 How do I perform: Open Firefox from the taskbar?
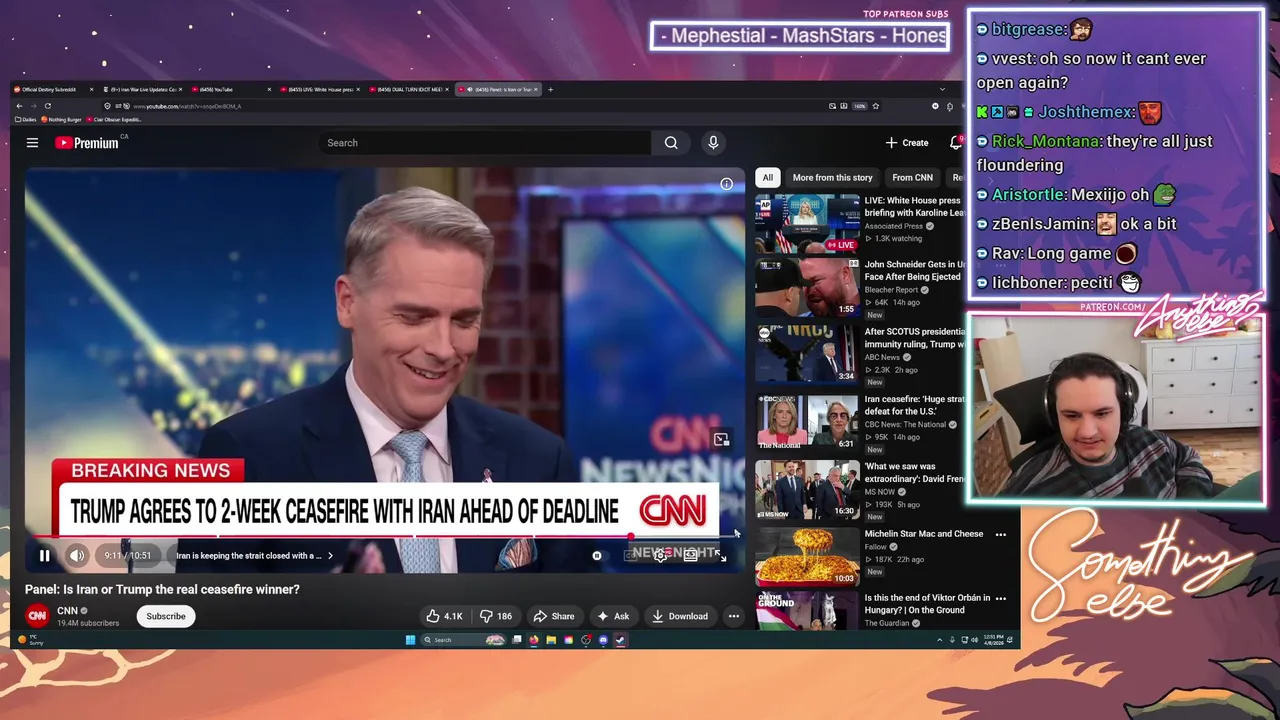(533, 640)
